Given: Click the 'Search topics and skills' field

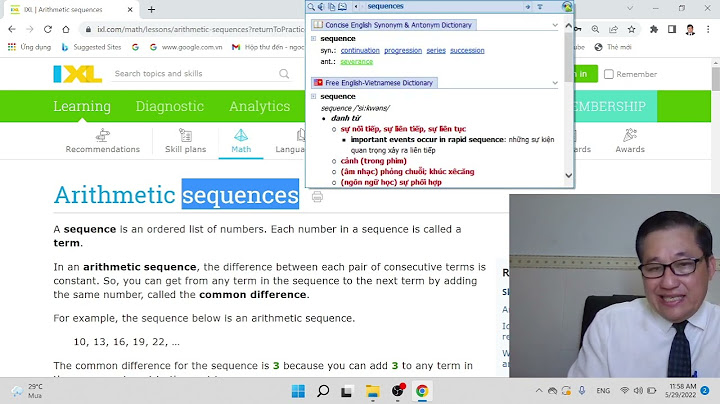Looking at the screenshot, I should [x=195, y=73].
